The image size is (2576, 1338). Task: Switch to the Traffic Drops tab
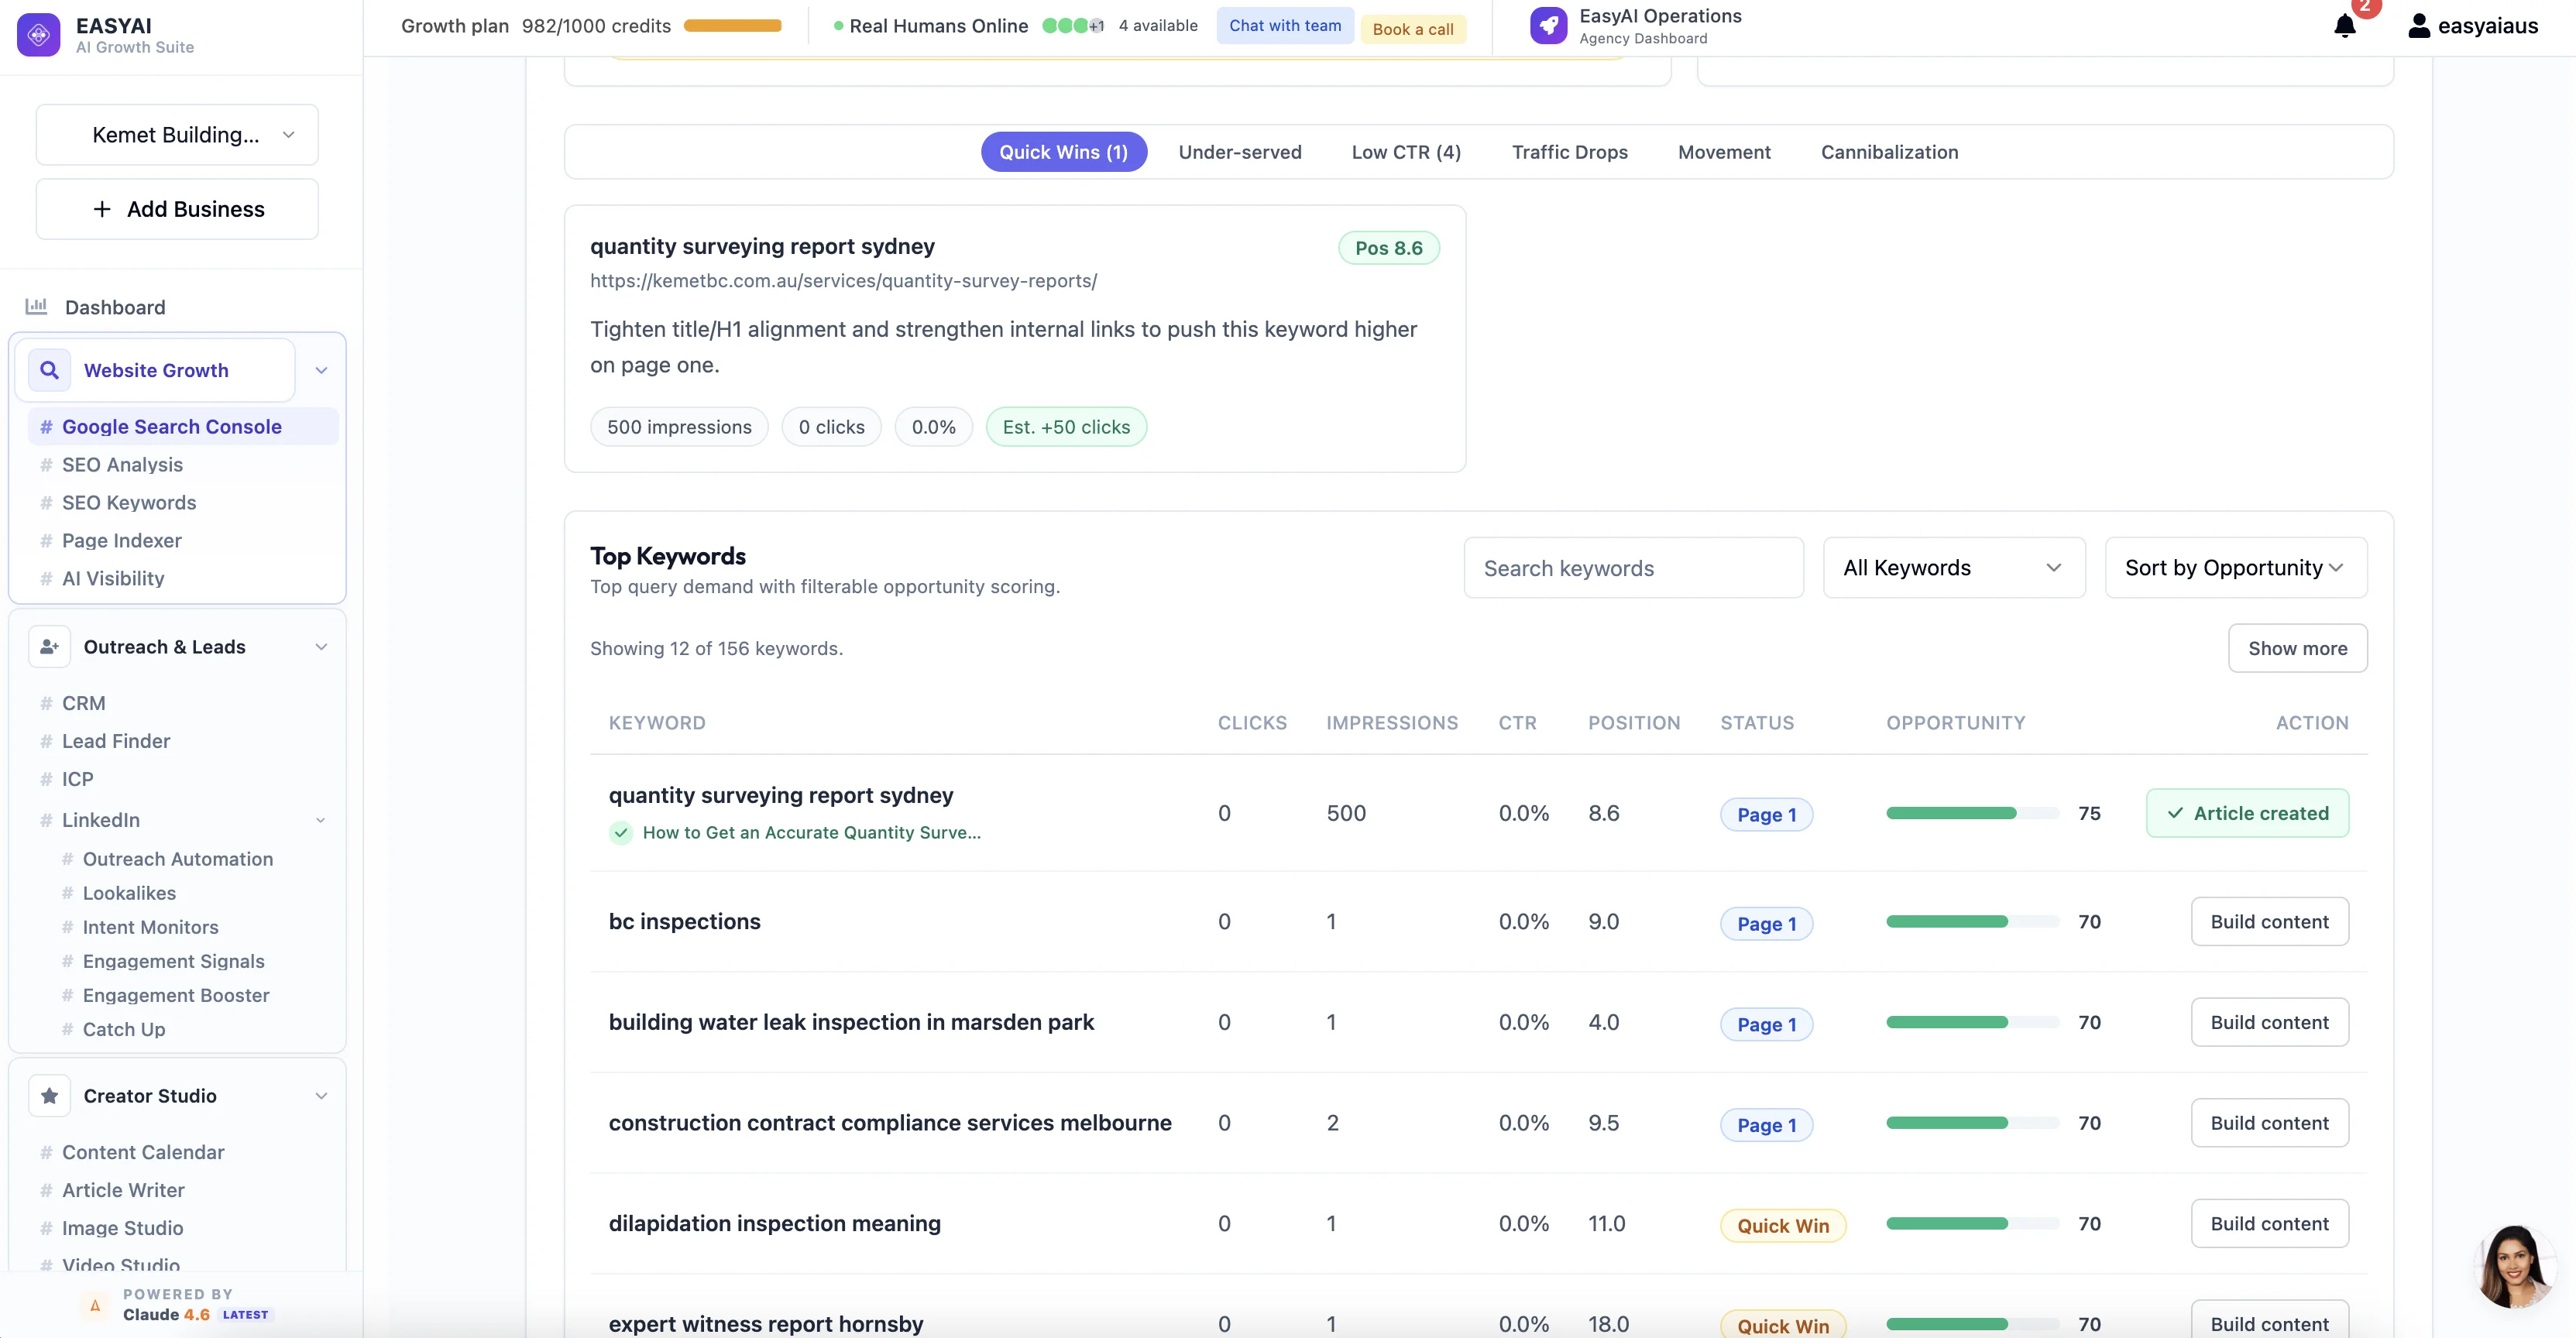click(x=1569, y=152)
